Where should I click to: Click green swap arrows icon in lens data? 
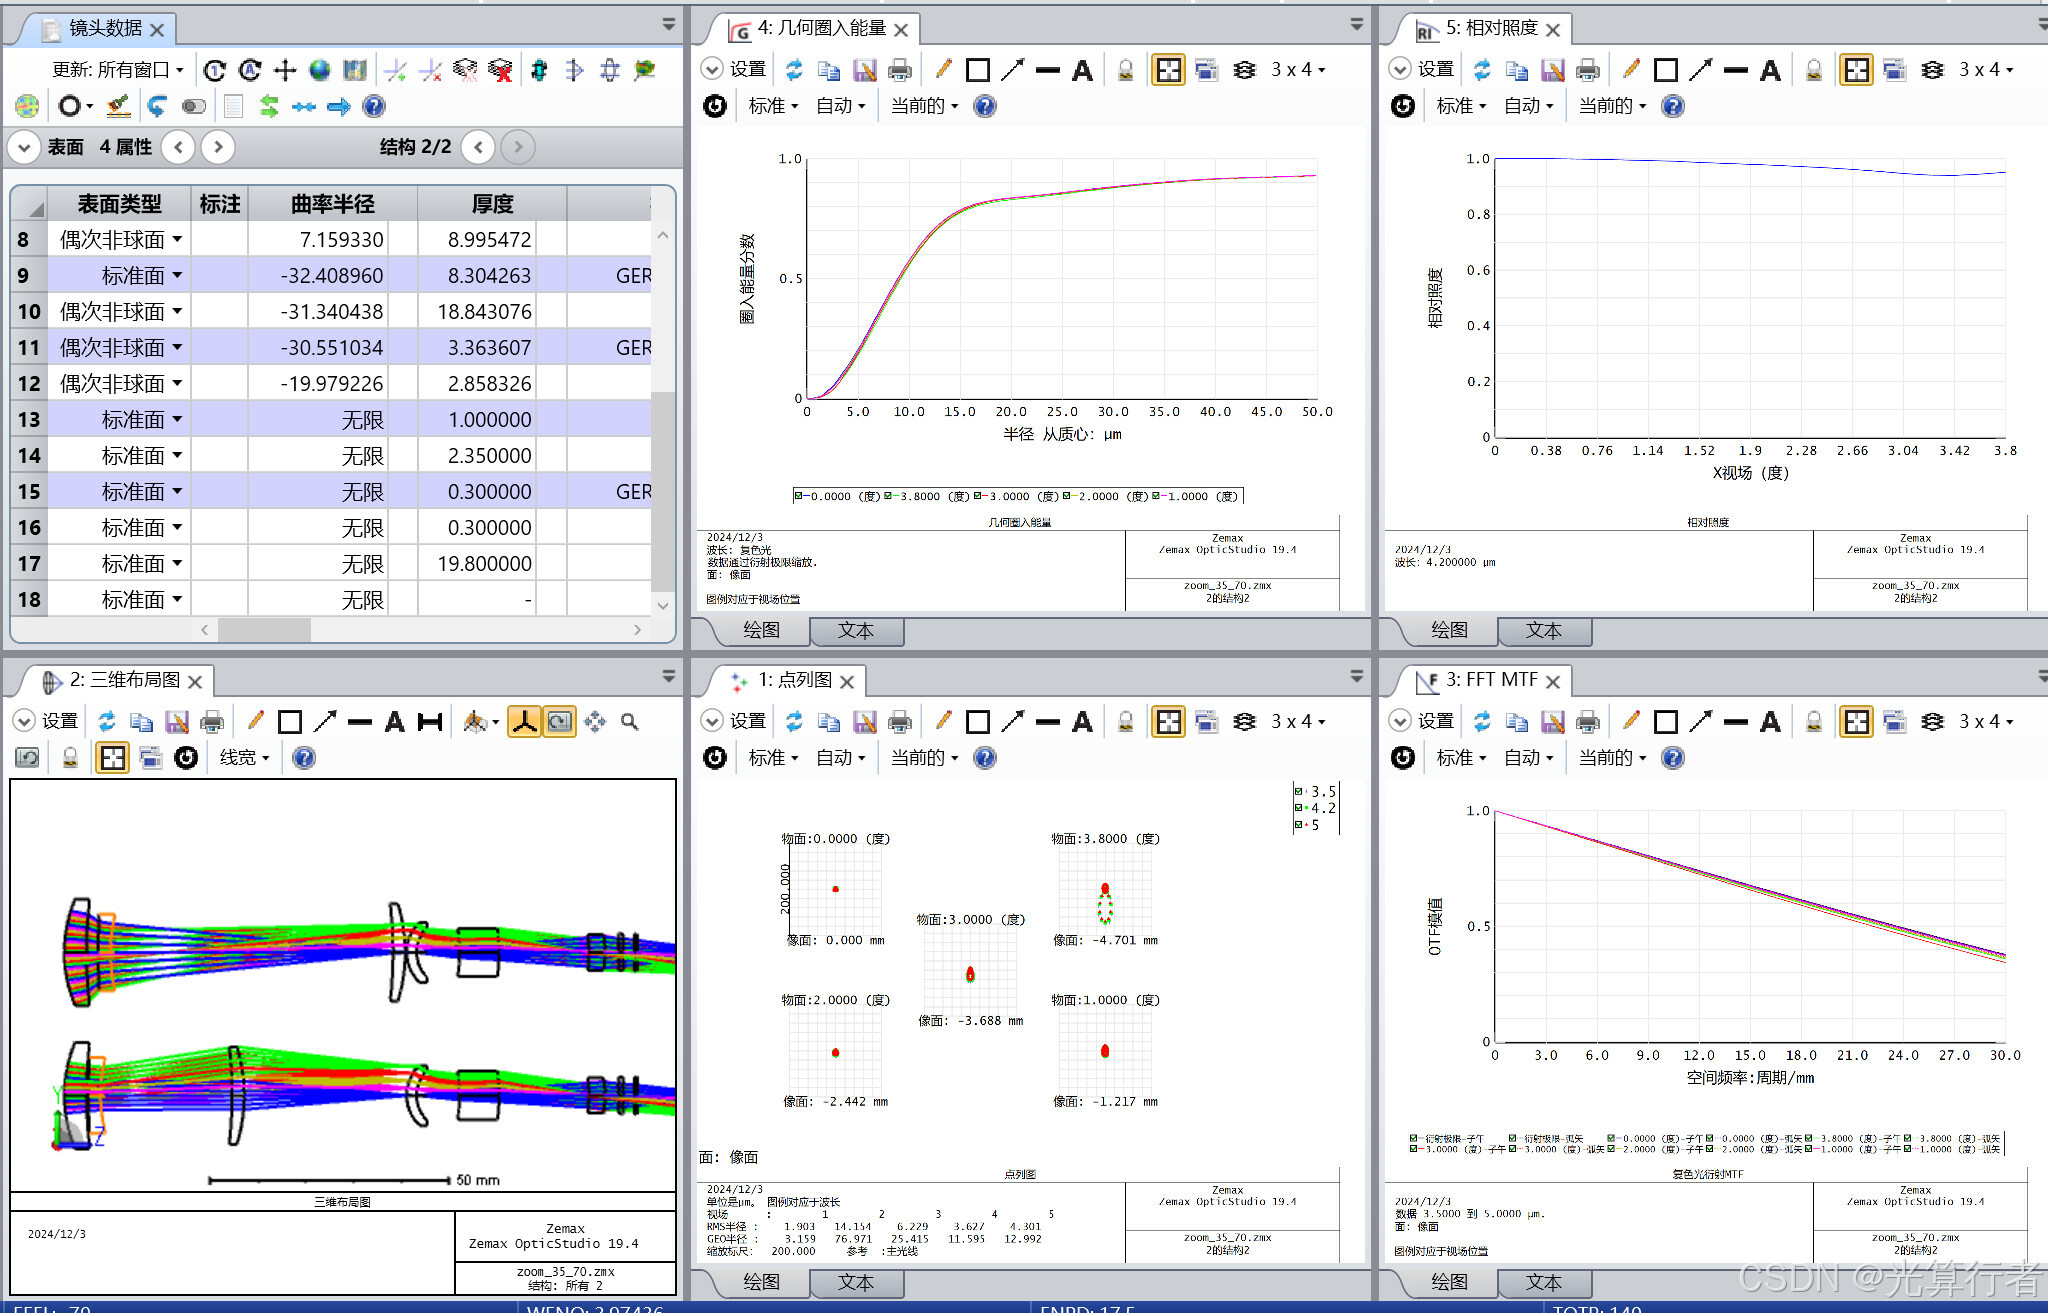coord(269,106)
